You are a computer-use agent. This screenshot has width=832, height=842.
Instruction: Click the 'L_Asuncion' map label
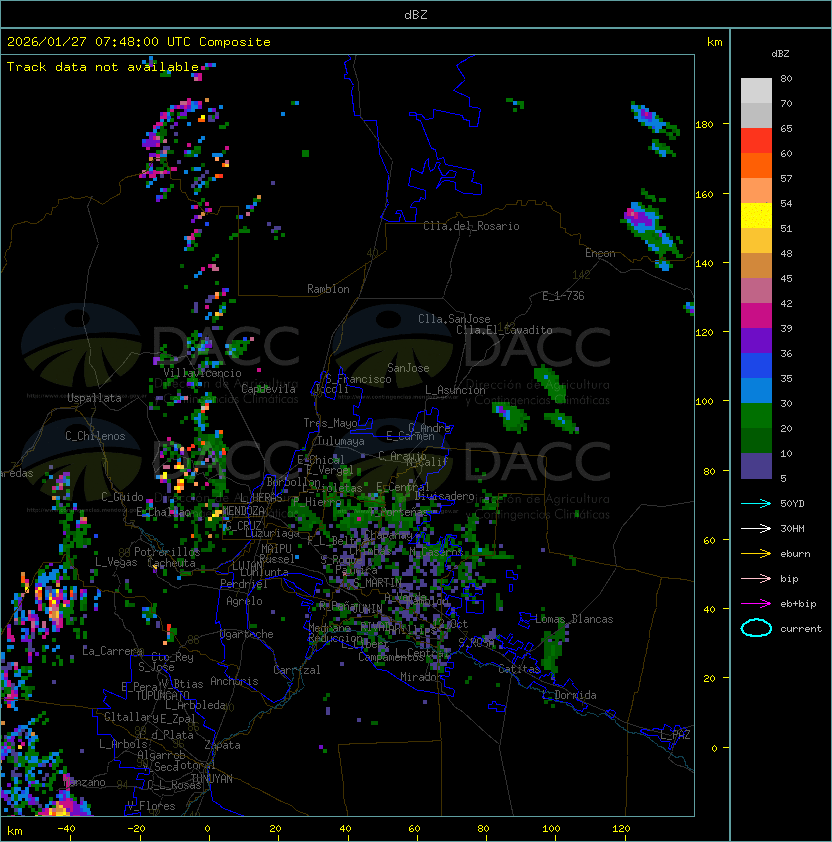[x=455, y=390]
